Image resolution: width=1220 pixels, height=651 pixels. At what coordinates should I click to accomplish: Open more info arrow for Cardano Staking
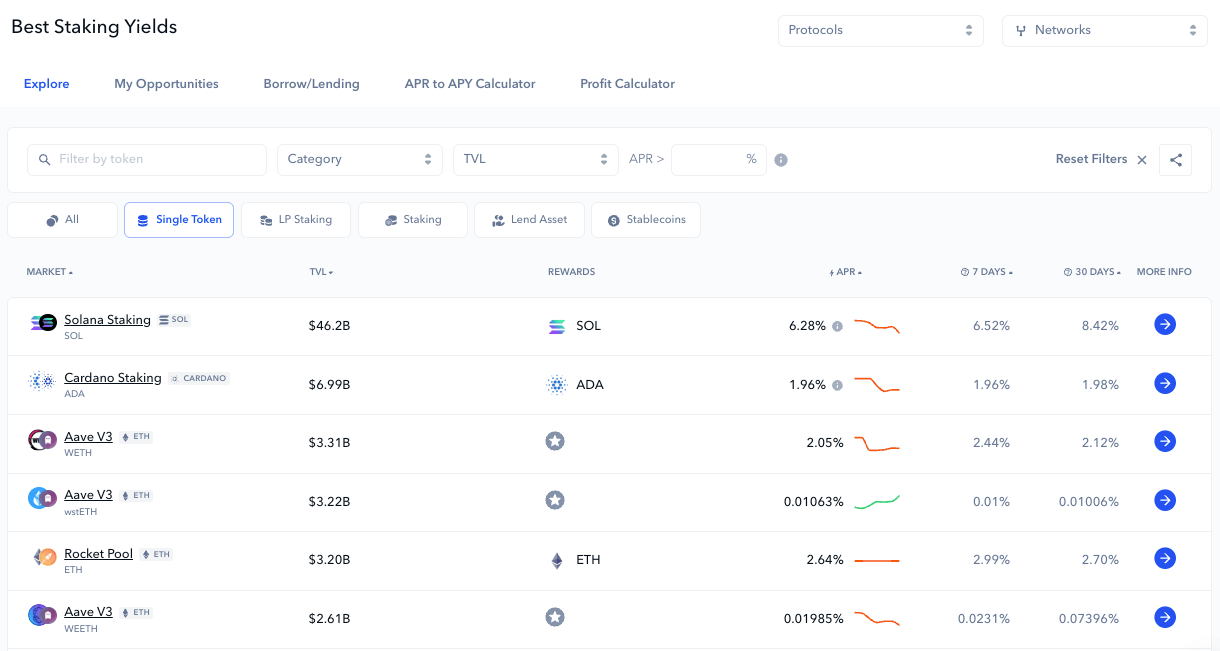tap(1164, 383)
